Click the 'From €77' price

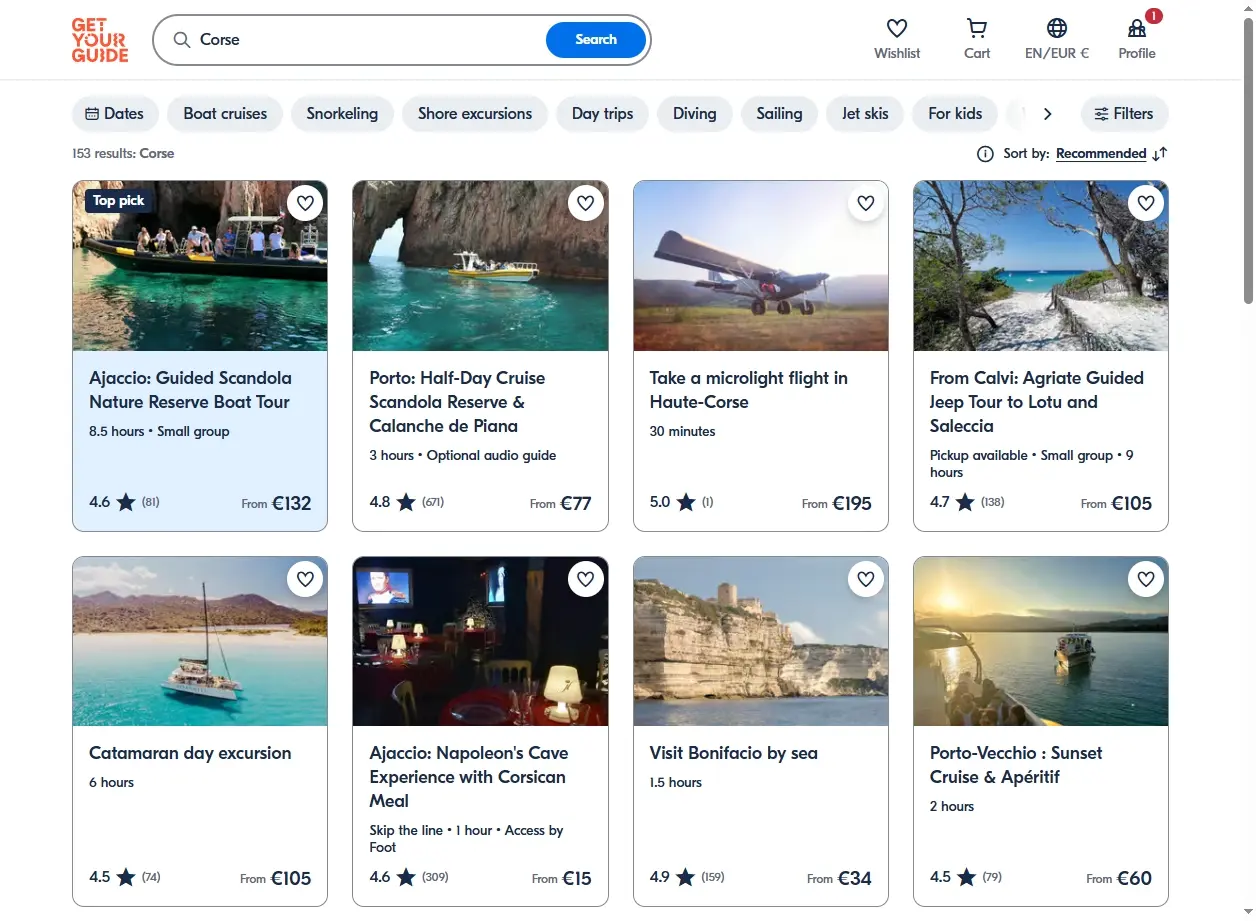[x=561, y=503]
